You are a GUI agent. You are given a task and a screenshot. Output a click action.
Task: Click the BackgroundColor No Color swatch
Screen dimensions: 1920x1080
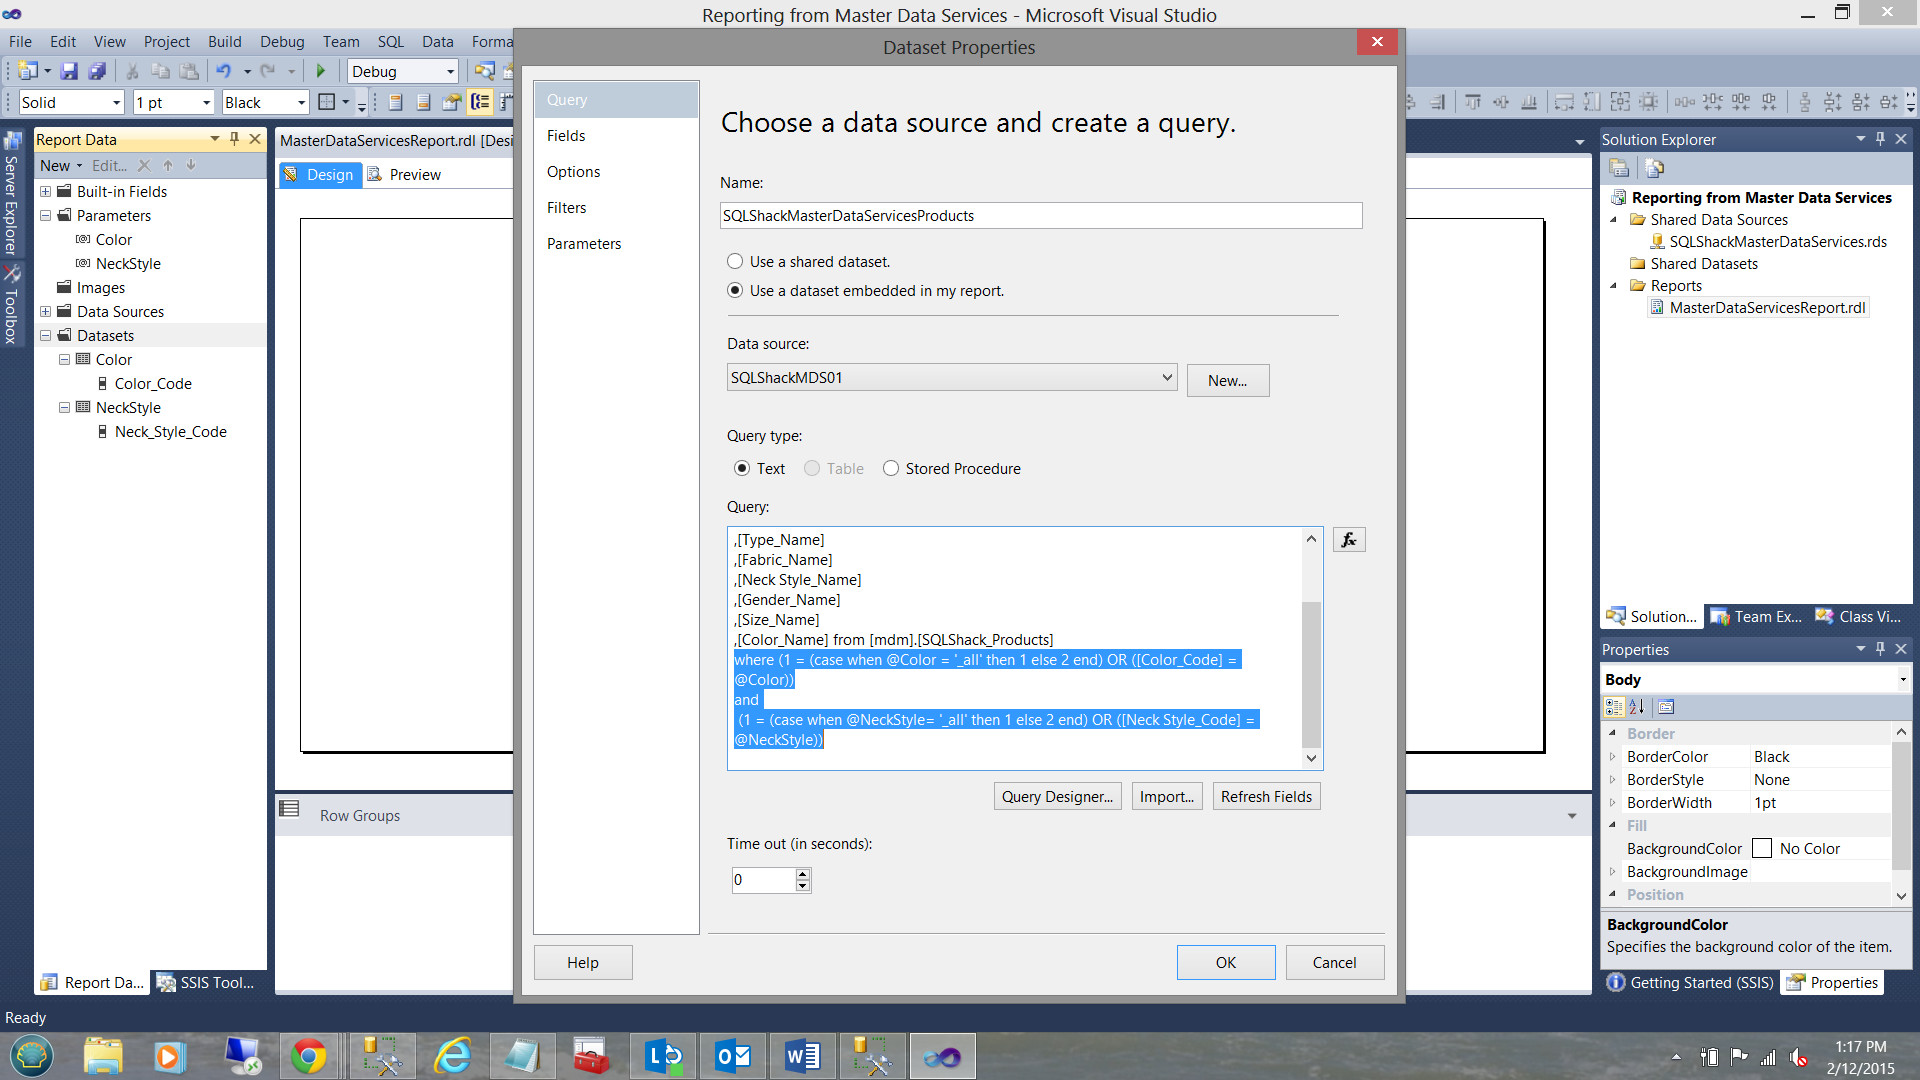tap(1762, 849)
